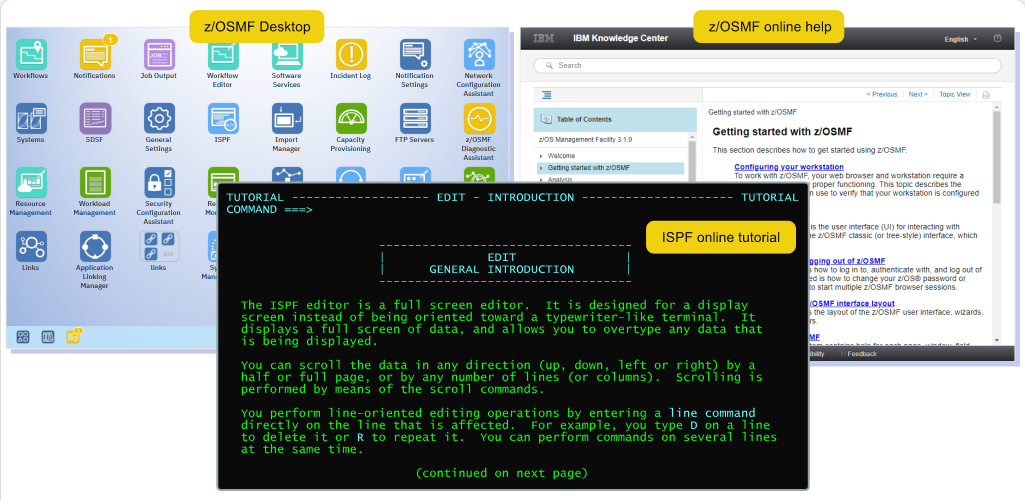Select Welcome in table of contents
The height and width of the screenshot is (500, 1025).
tap(562, 156)
